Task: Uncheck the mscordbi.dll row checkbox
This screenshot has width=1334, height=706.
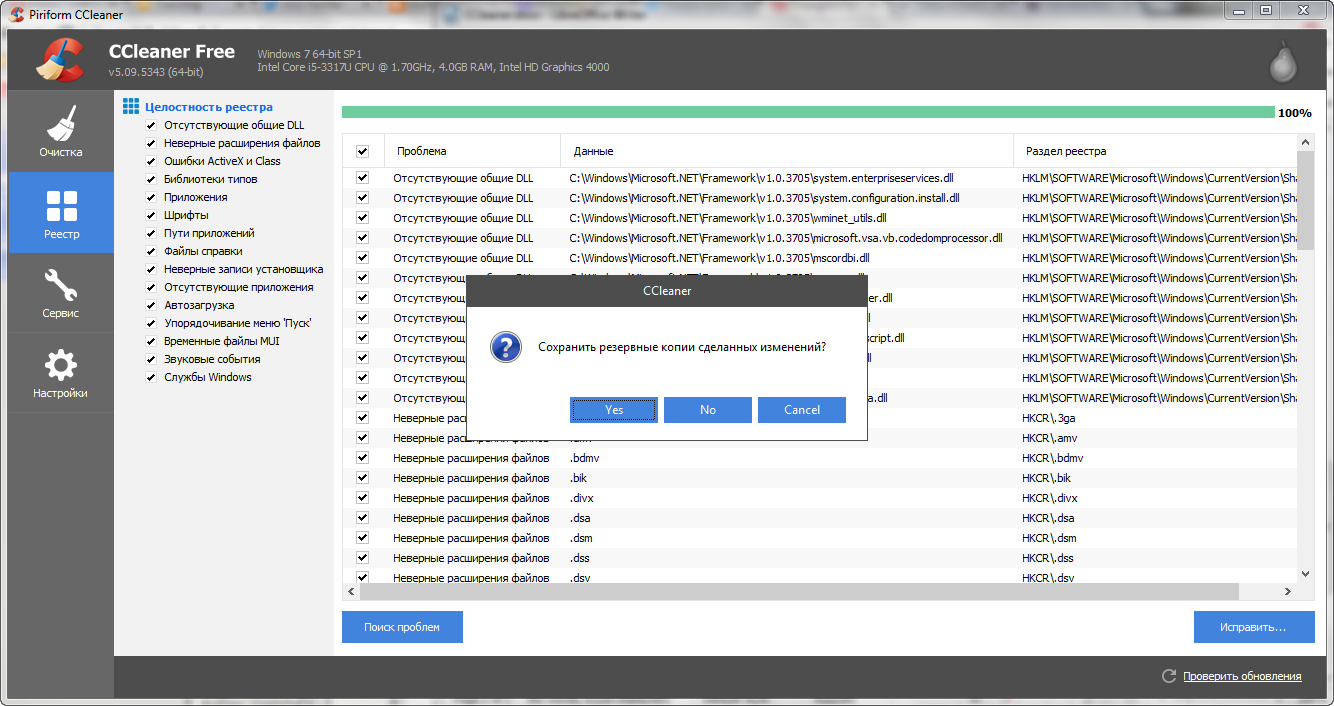Action: pos(362,258)
